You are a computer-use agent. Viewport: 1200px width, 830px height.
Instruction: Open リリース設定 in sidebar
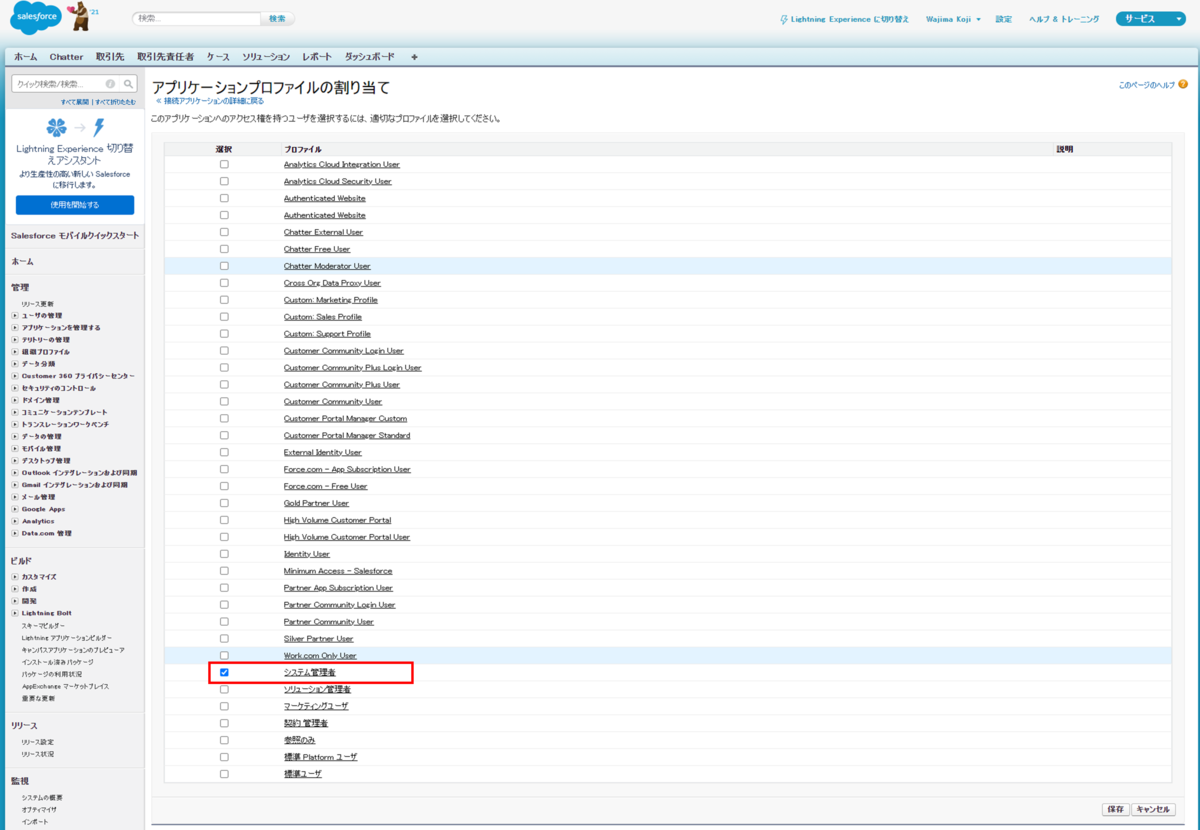click(38, 742)
